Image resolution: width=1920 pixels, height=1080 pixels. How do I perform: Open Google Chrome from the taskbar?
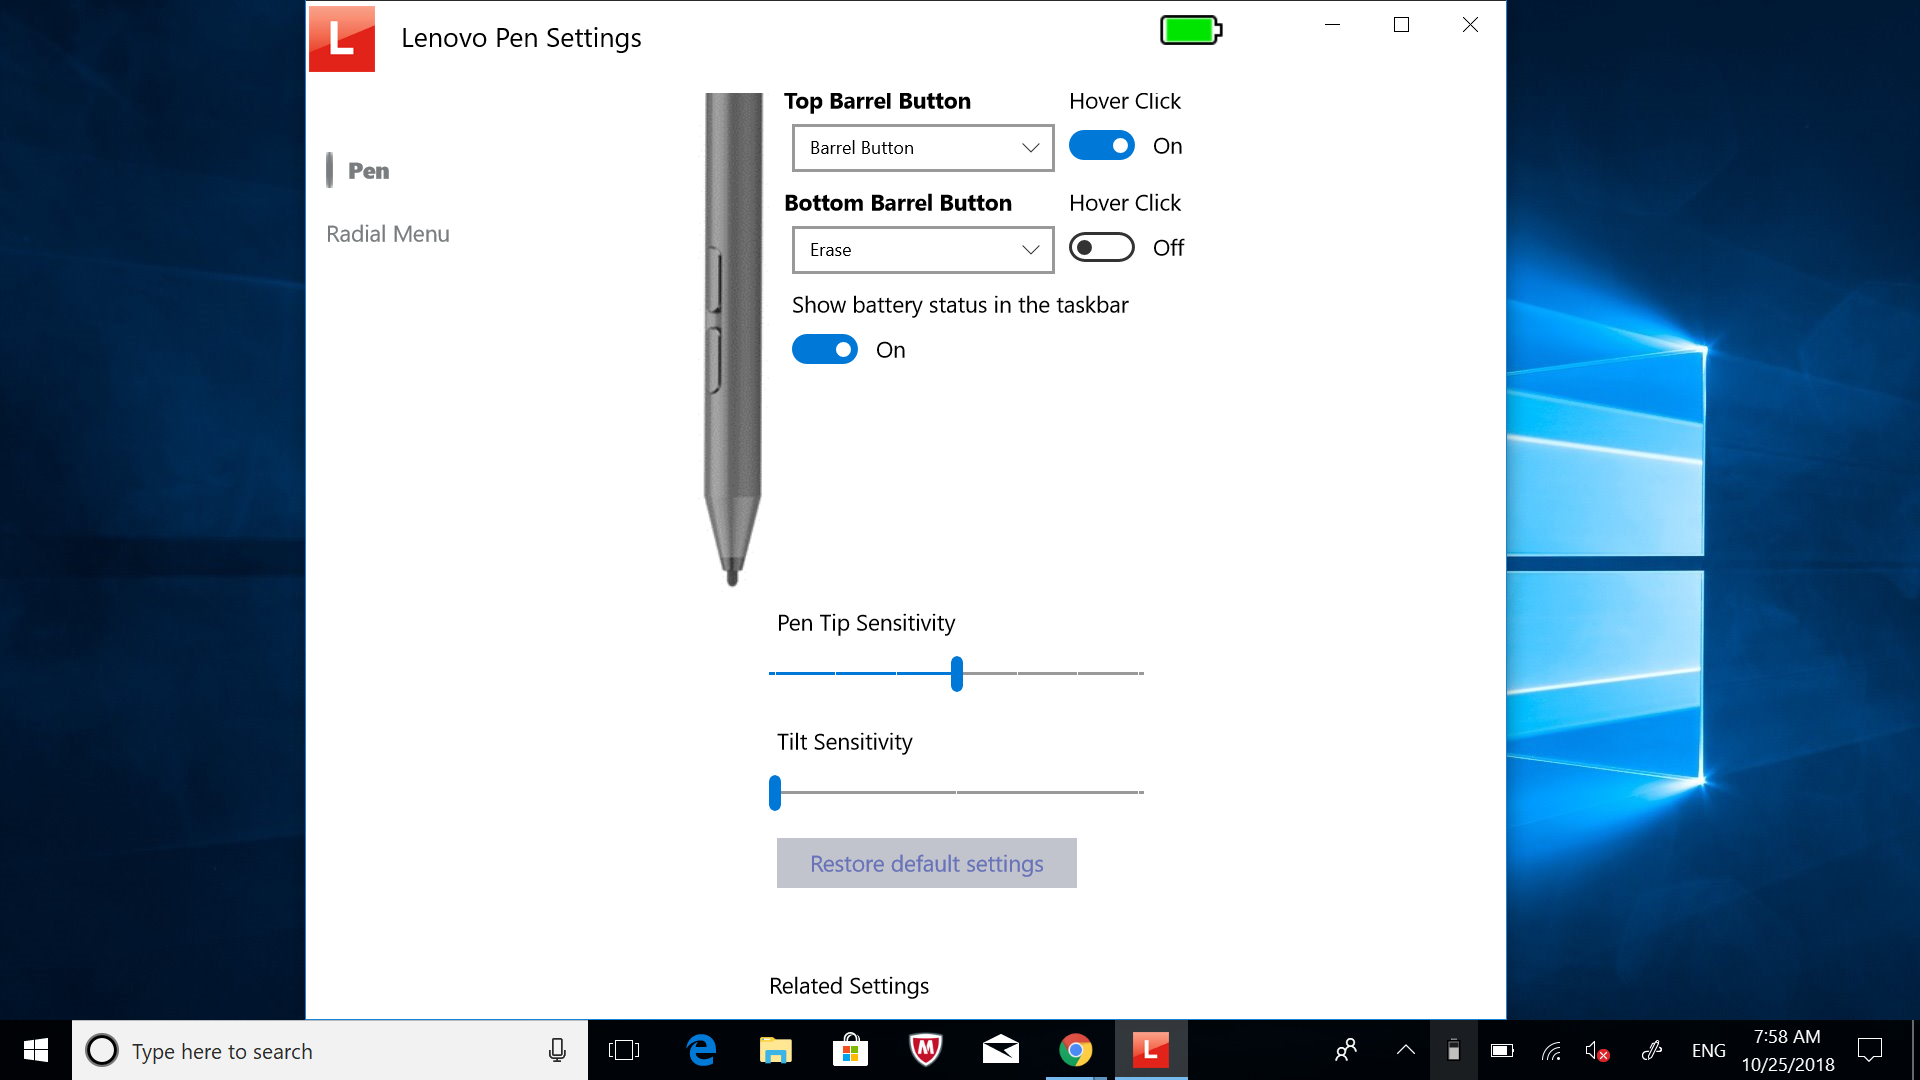[x=1076, y=1050]
